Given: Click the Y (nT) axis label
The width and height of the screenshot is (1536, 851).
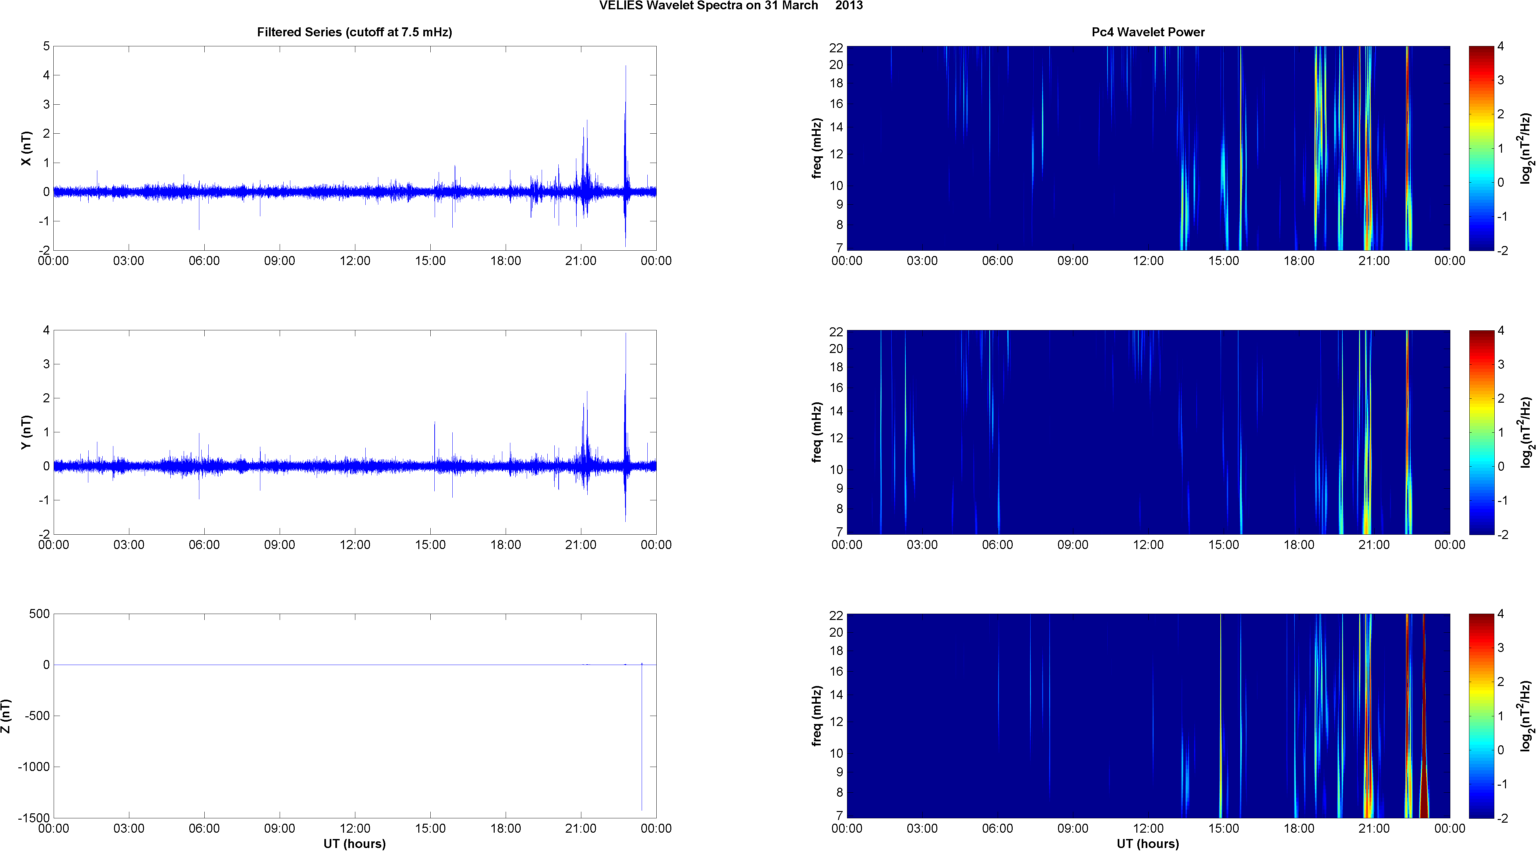Looking at the screenshot, I should 27,432.
